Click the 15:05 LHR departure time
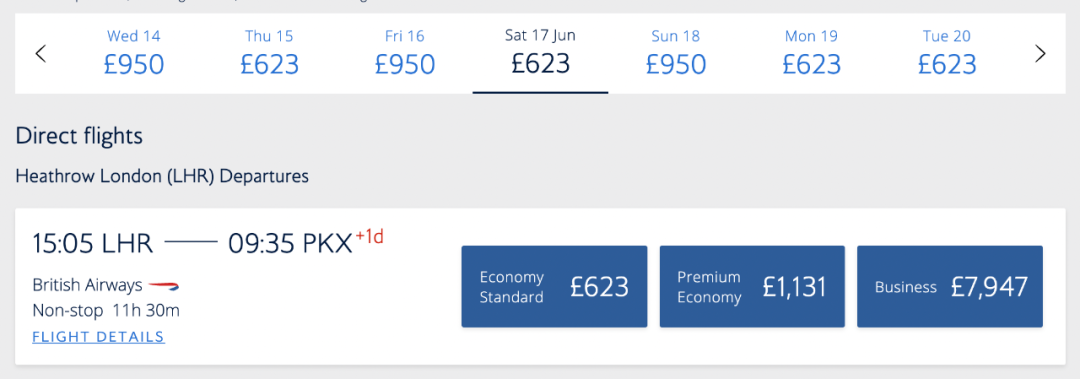This screenshot has height=379, width=1080. pos(93,243)
